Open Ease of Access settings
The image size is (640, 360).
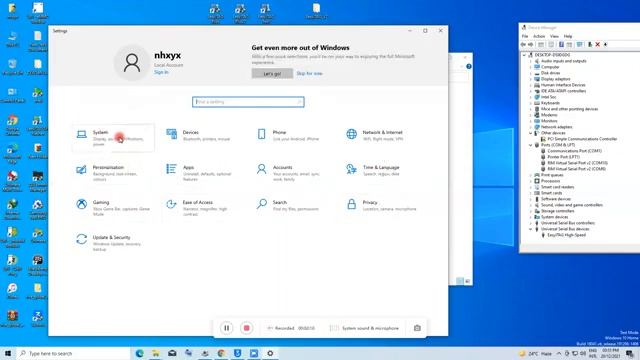point(203,208)
